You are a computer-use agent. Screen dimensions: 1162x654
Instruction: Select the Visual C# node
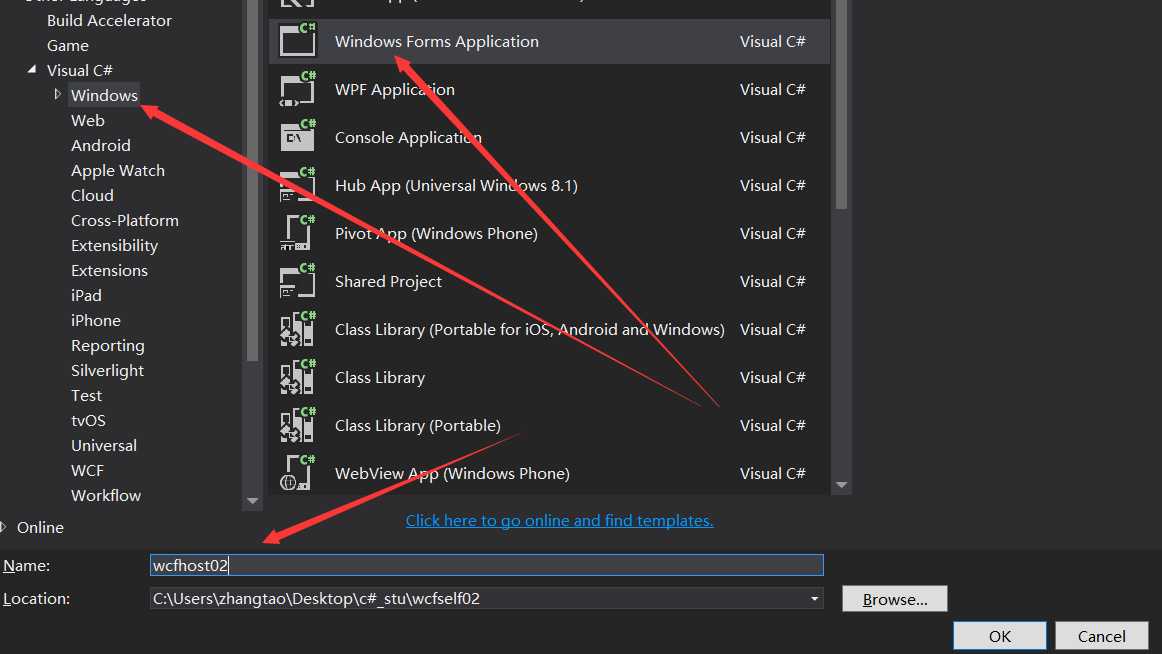click(79, 70)
